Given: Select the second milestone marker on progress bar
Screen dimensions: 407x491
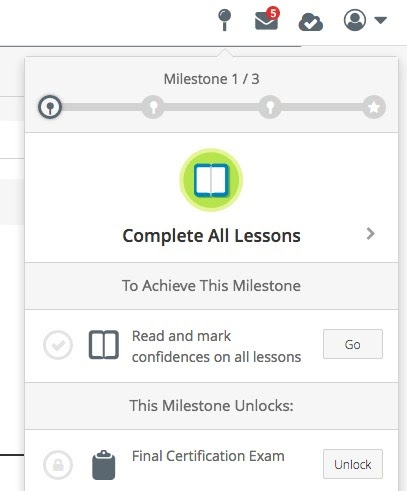Looking at the screenshot, I should 153,107.
